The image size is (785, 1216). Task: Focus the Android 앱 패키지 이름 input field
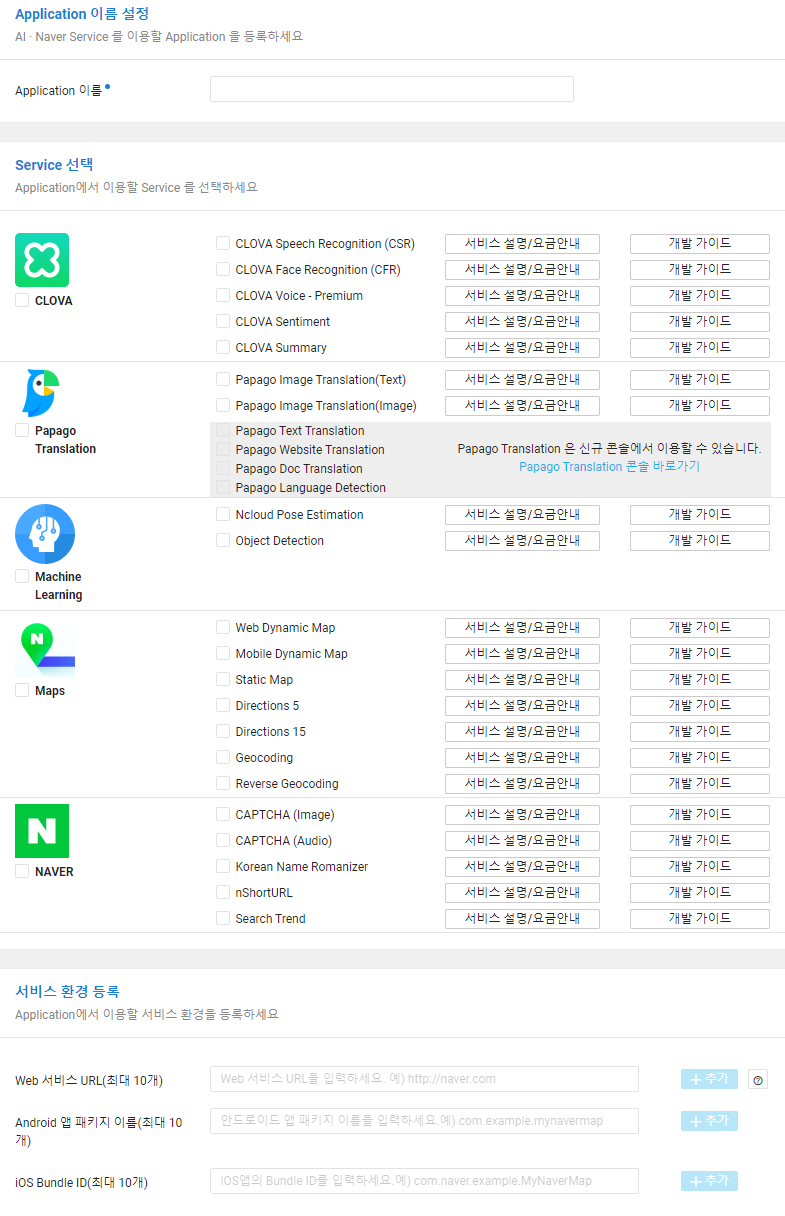coord(424,1121)
